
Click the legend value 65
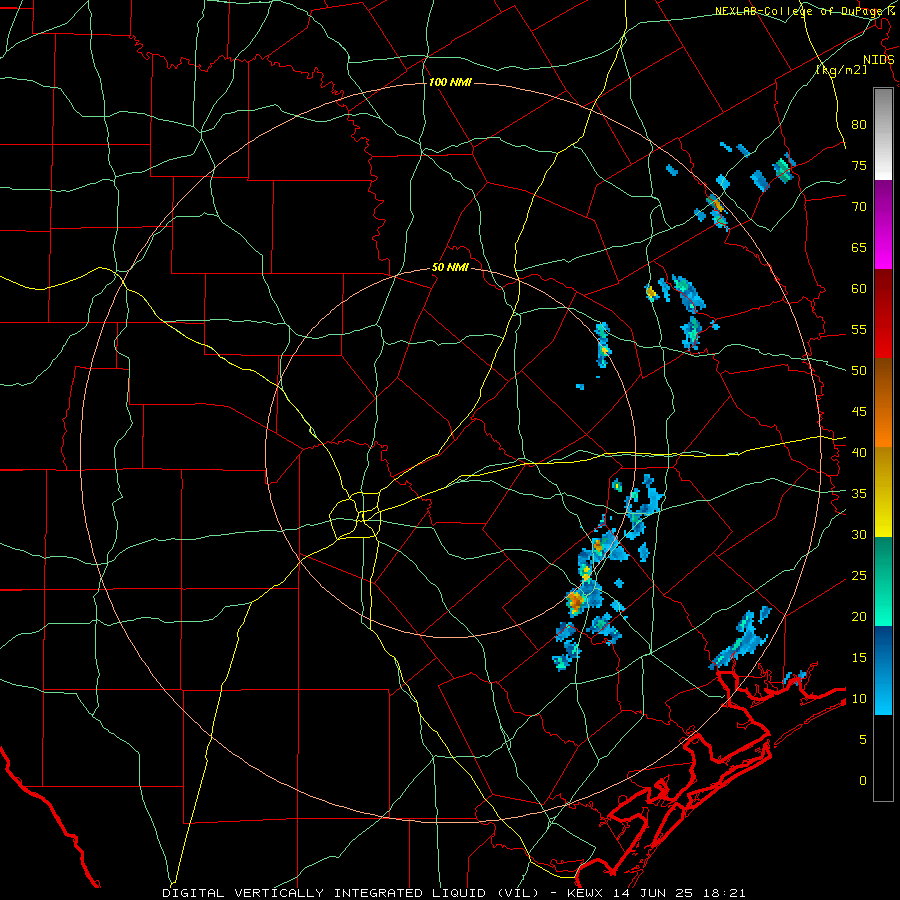859,248
